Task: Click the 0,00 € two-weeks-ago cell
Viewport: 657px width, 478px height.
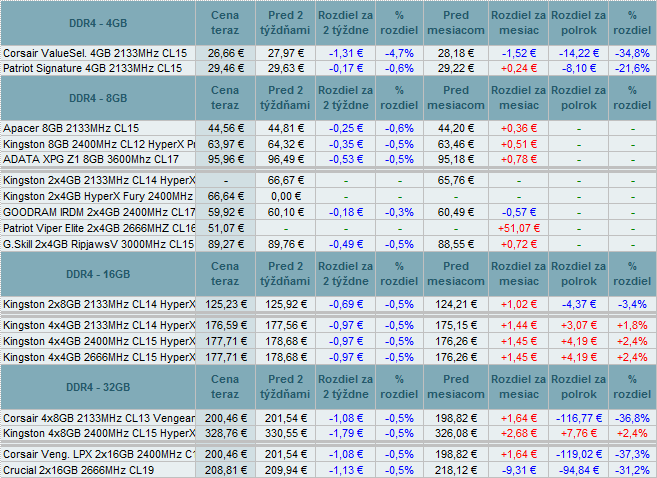Action: click(286, 196)
